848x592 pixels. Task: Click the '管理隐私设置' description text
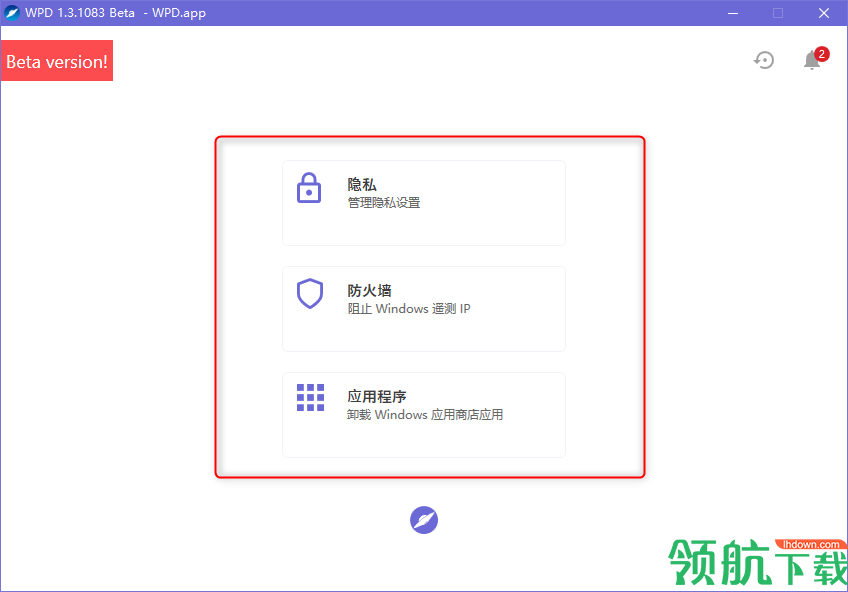coord(384,203)
